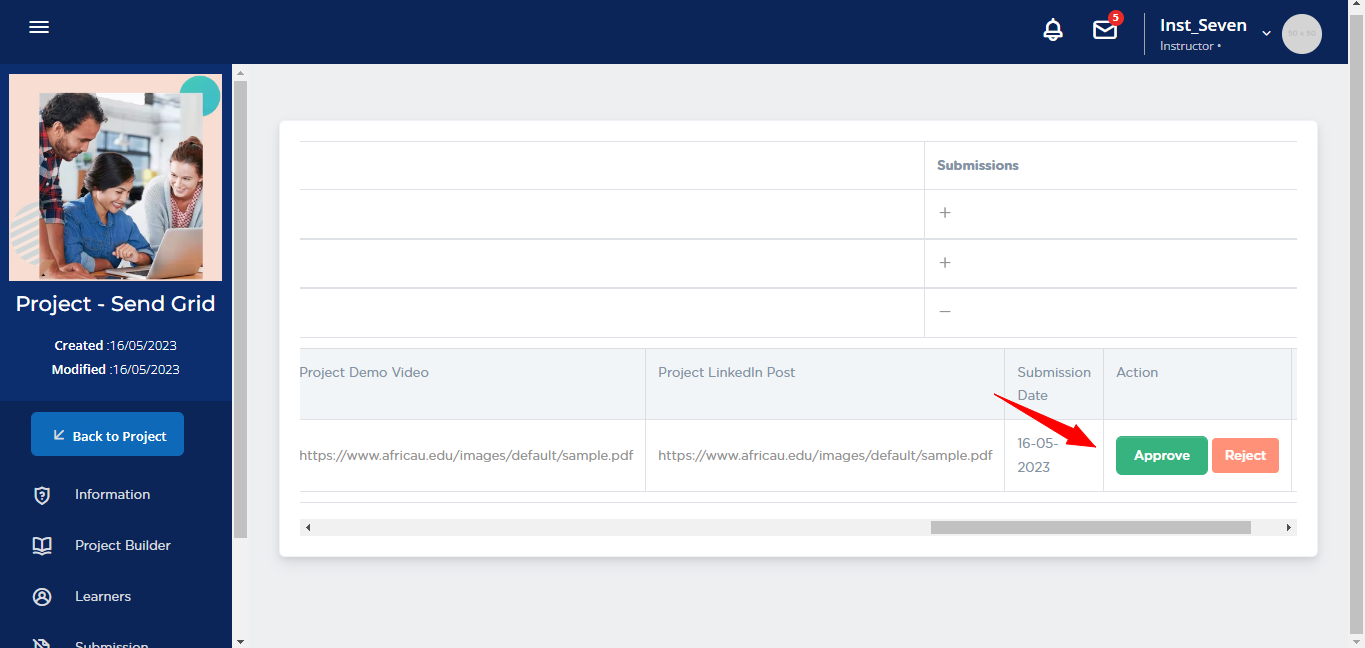Open the Learners menu item
Screen dimensions: 1365x648
pos(103,597)
